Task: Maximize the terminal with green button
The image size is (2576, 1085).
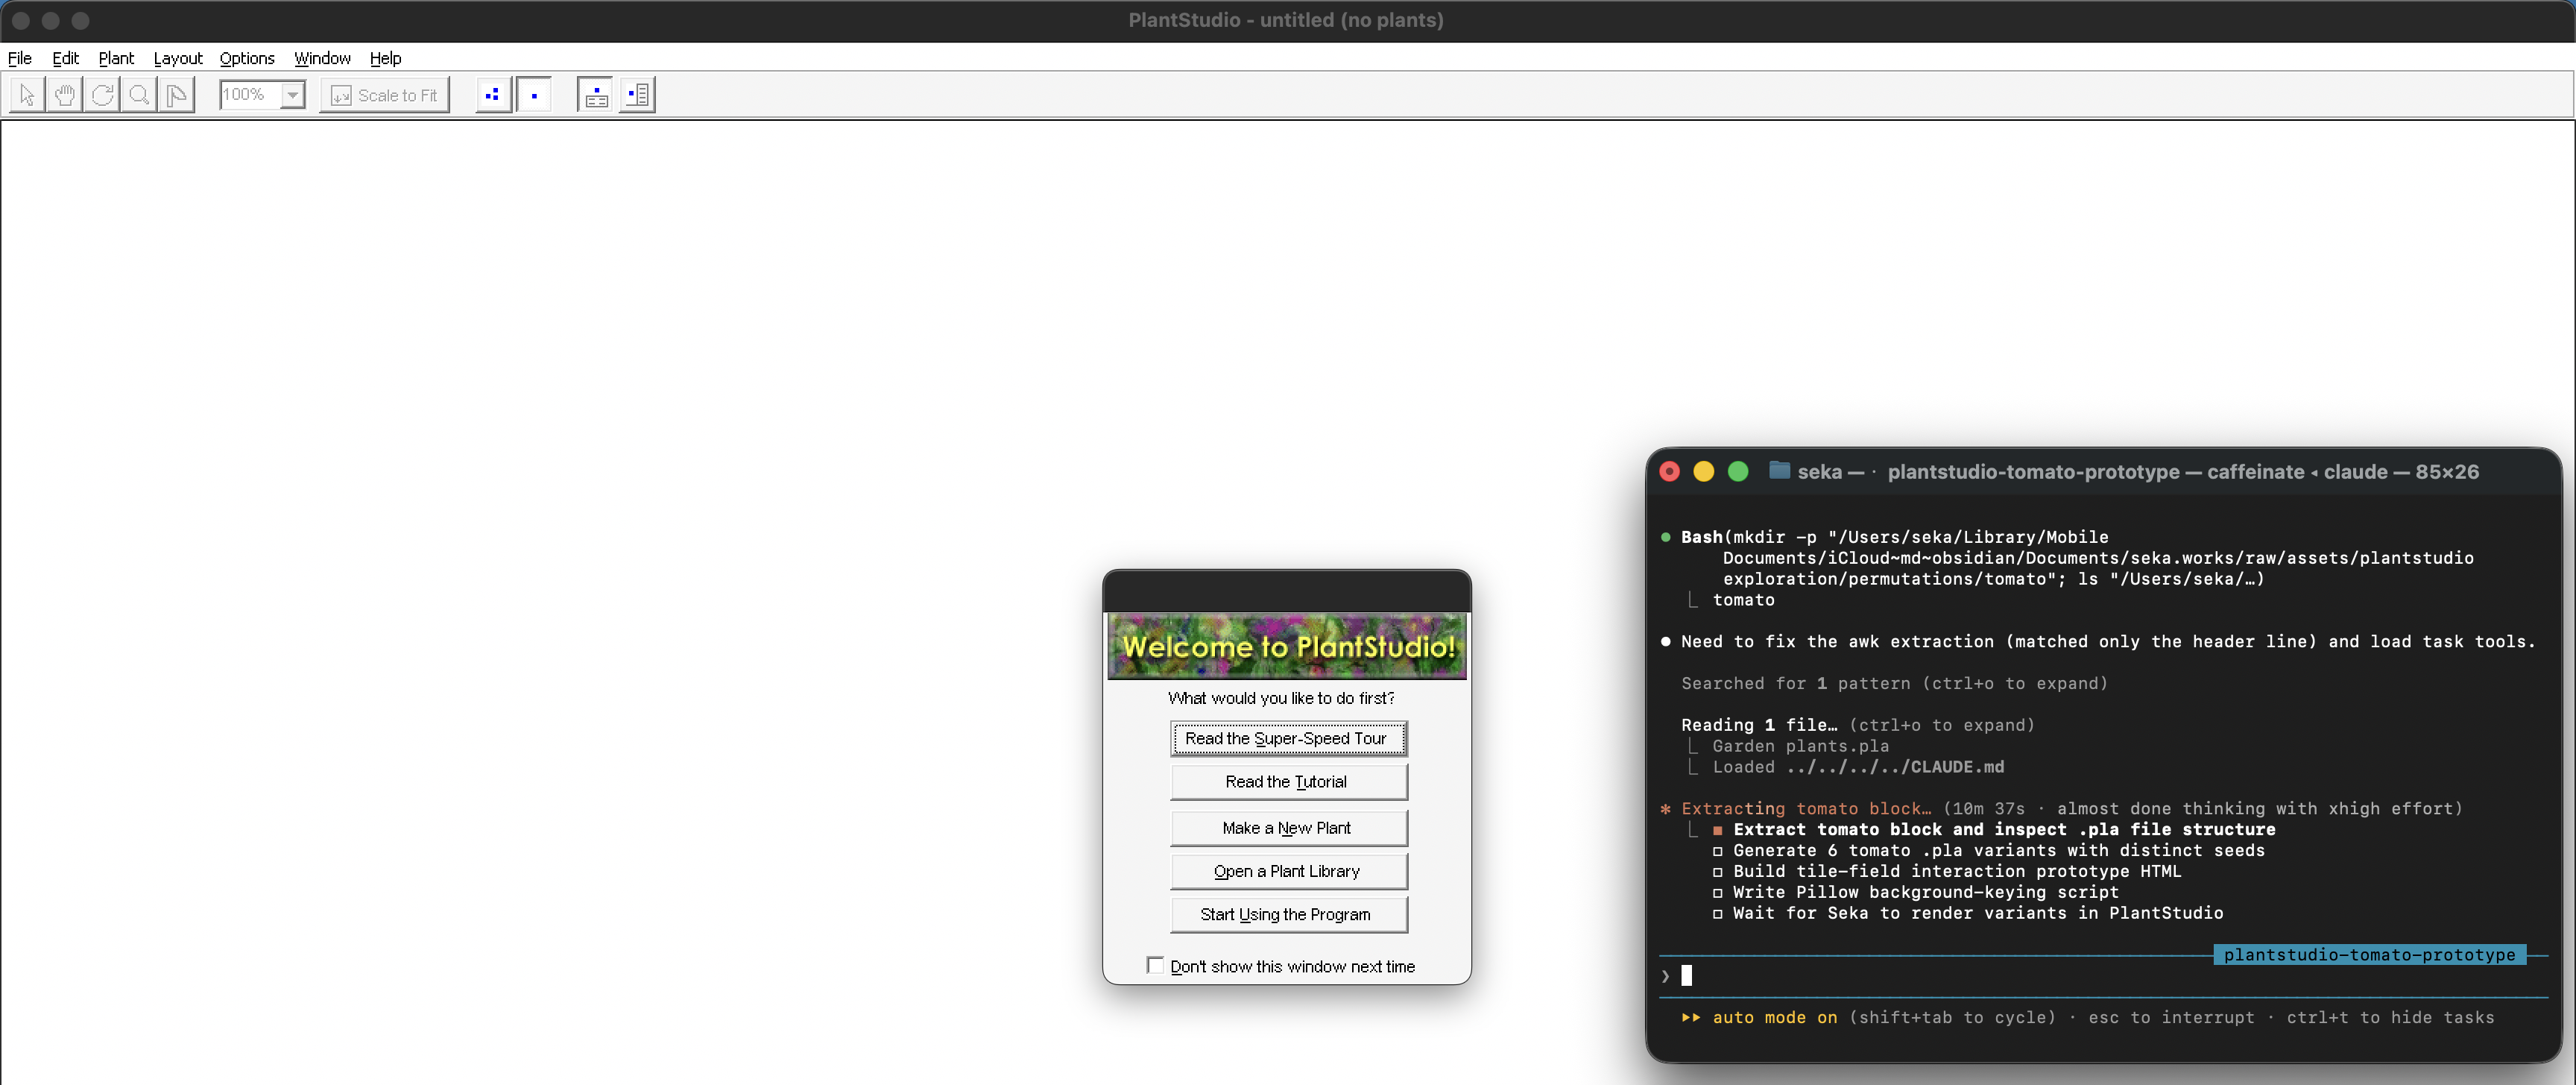Action: tap(1738, 472)
